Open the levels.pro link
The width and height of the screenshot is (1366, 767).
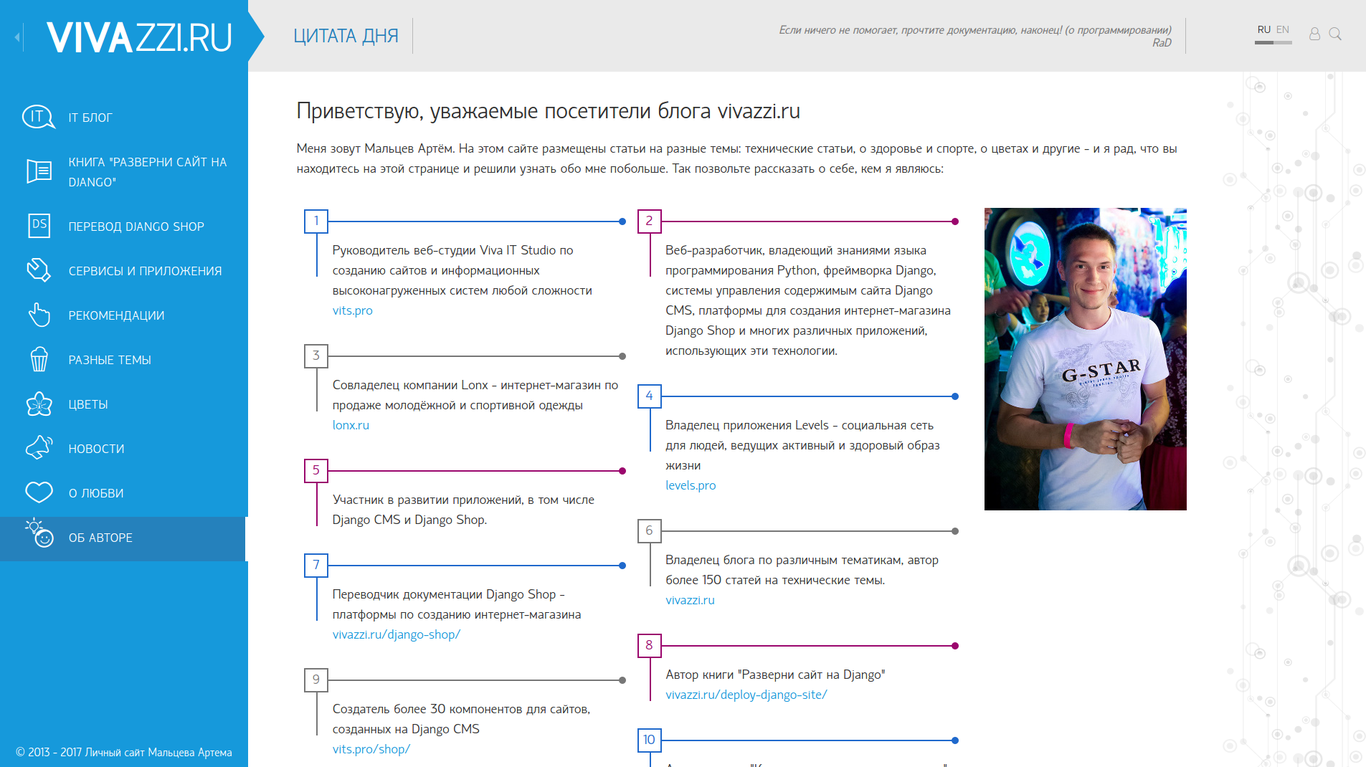[x=690, y=486]
